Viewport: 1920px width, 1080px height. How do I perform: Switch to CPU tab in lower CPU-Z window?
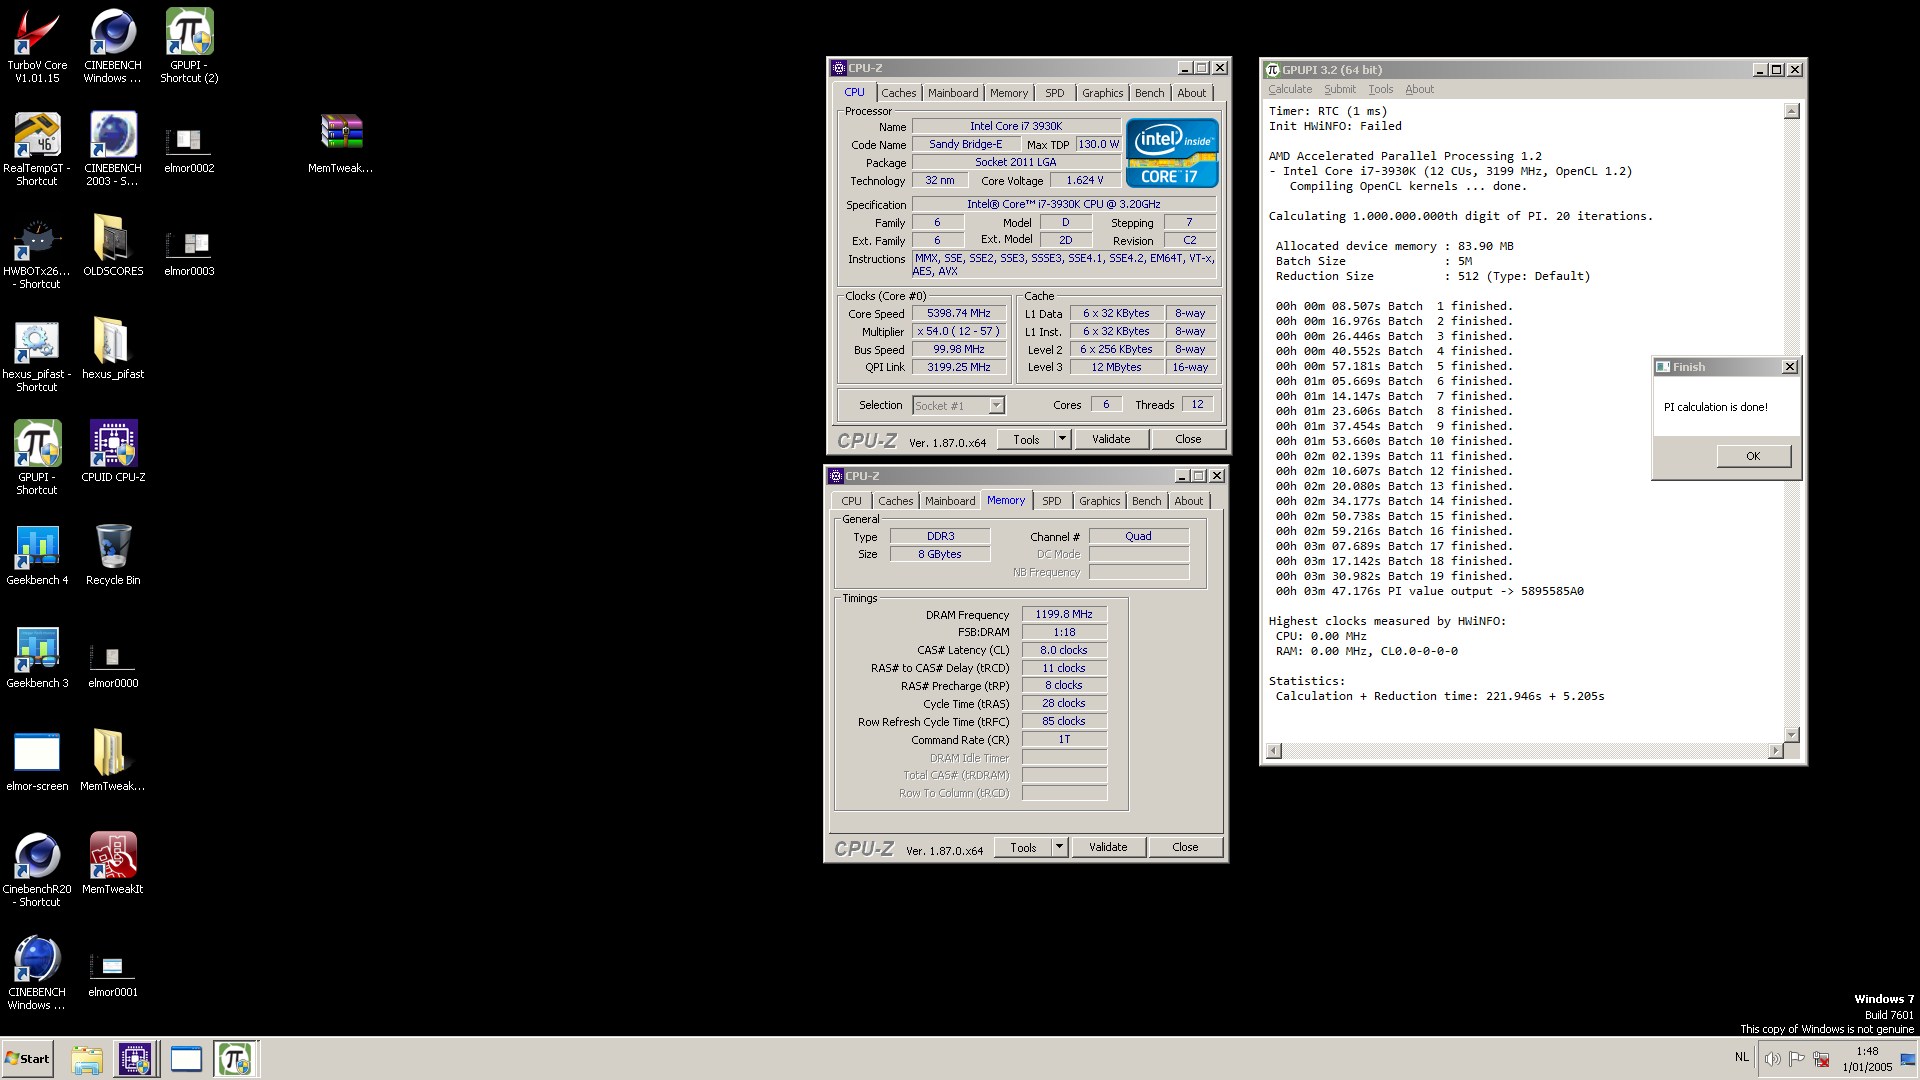click(851, 501)
